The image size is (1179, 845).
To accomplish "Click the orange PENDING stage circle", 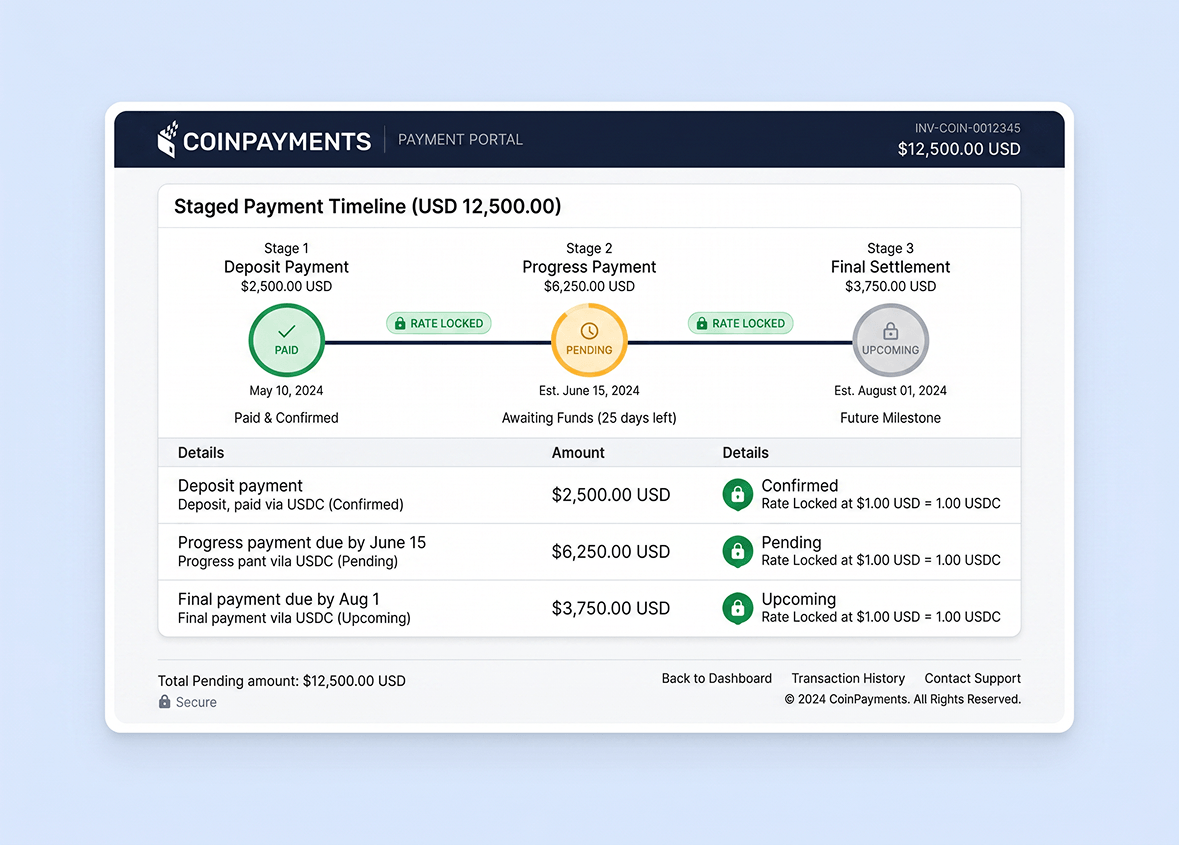I will coord(590,341).
